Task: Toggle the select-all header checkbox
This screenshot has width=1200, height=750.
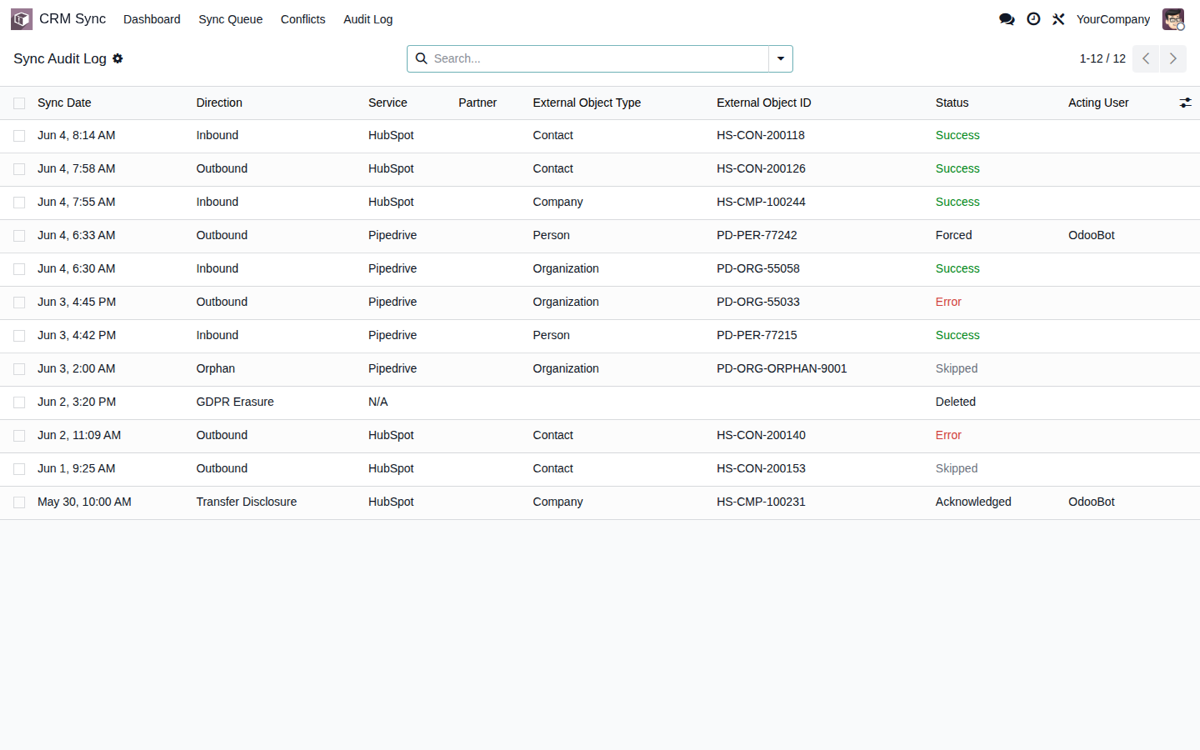Action: point(19,103)
